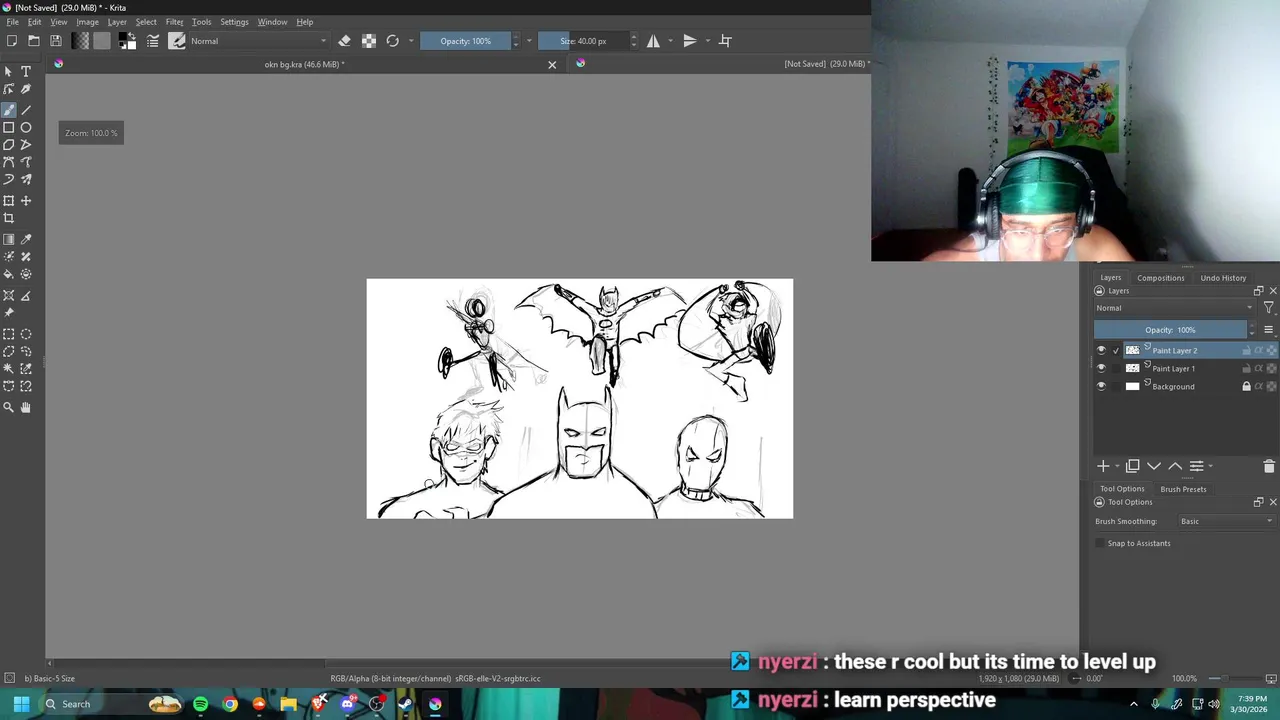Screen dimensions: 1280x720
Task: Hide Paint Layer 1 with eye icon
Action: [1101, 368]
